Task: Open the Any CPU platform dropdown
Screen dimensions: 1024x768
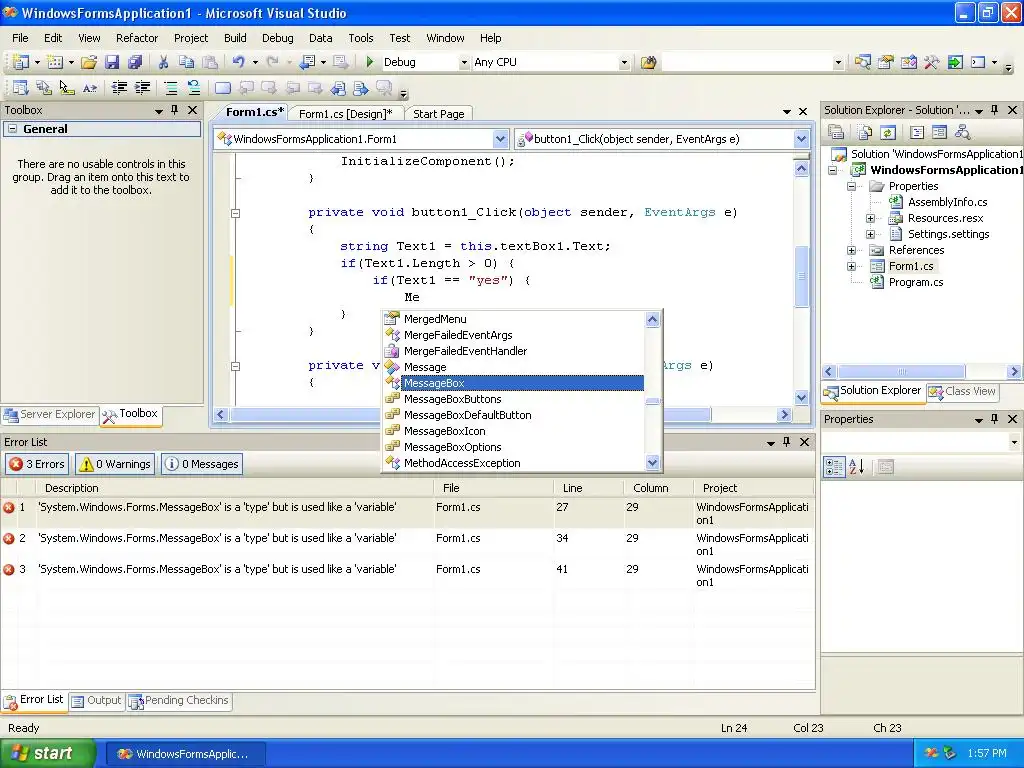Action: click(624, 63)
